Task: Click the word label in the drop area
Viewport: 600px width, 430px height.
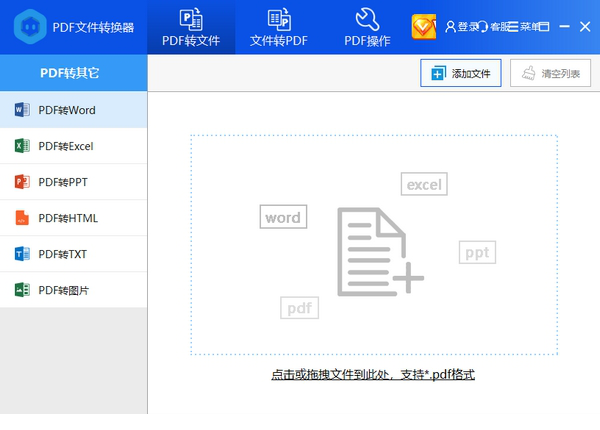Action: [283, 217]
